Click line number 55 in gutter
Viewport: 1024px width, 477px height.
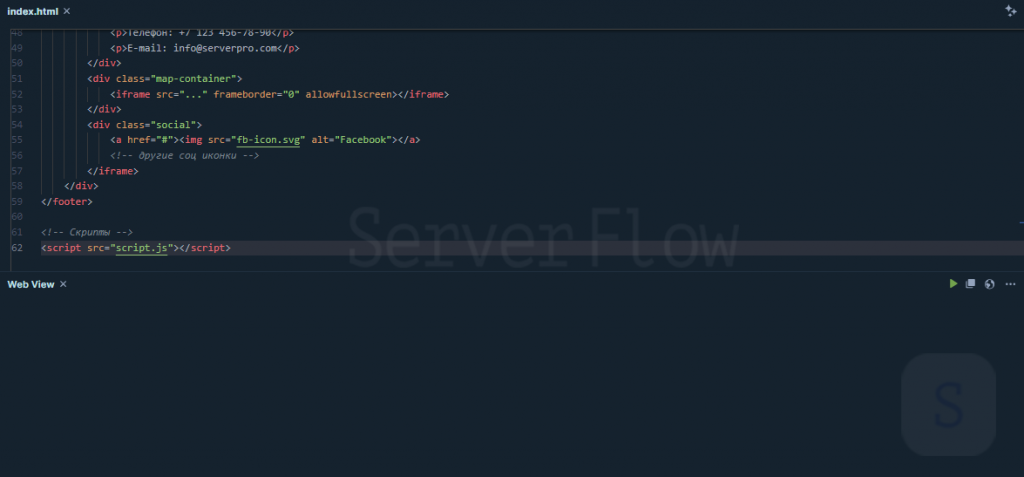[17, 140]
